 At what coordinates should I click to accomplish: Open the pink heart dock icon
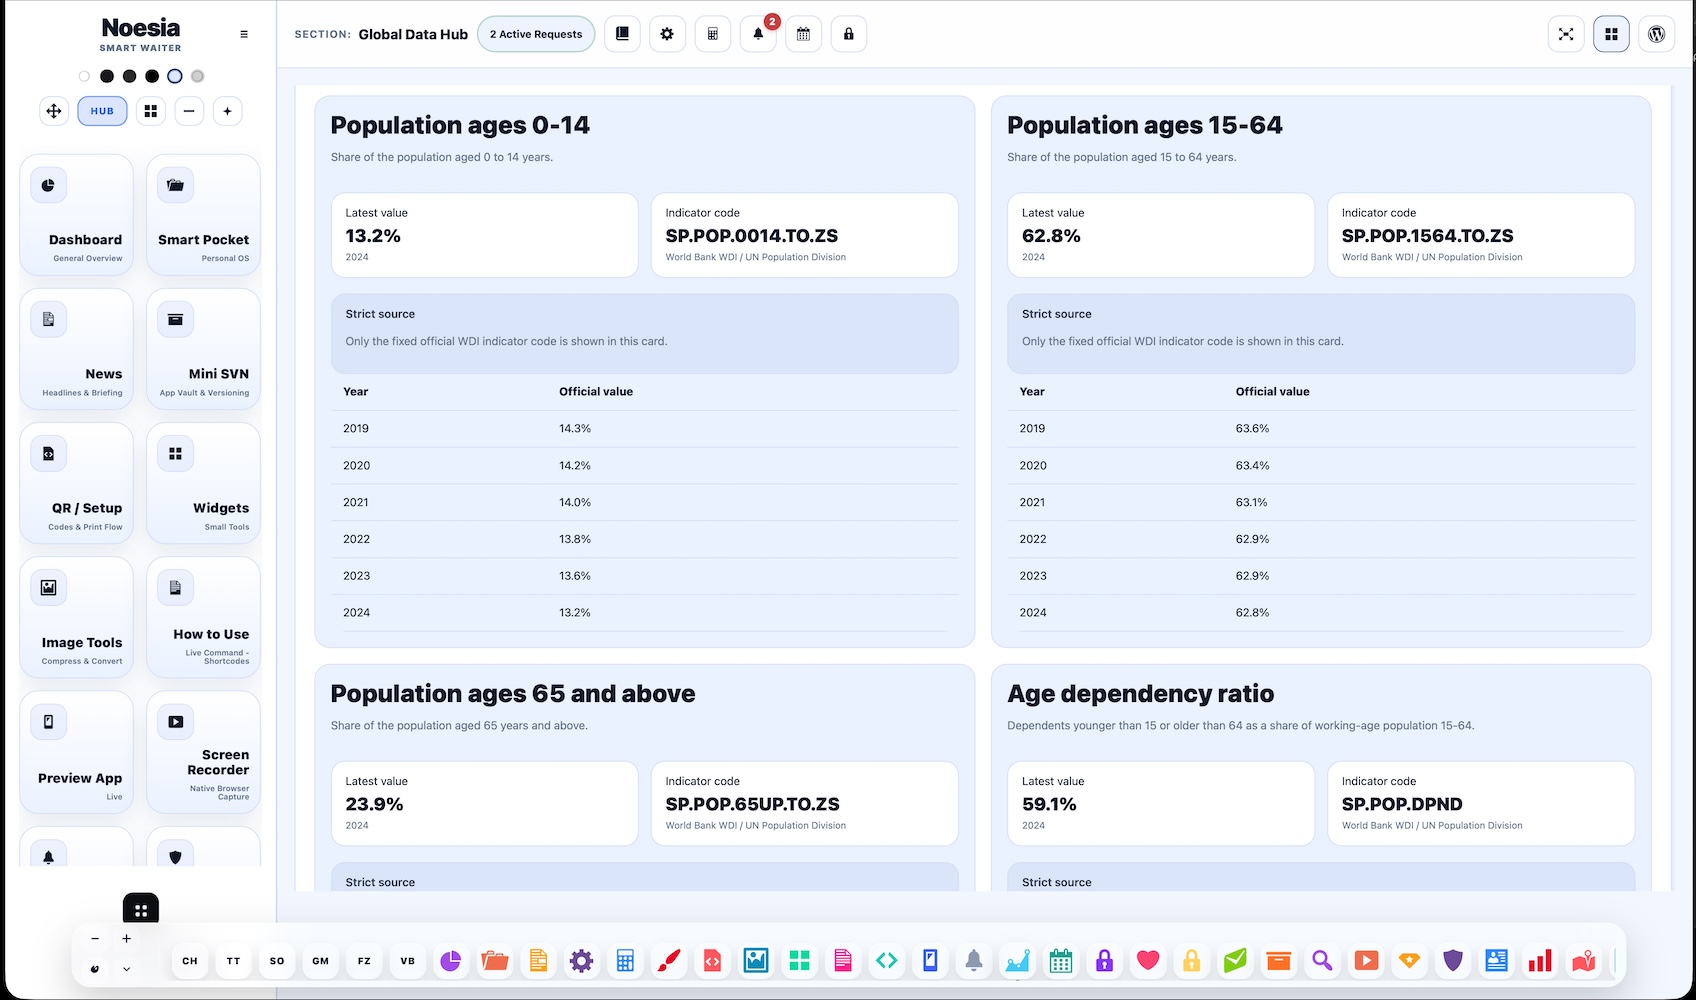click(1148, 961)
